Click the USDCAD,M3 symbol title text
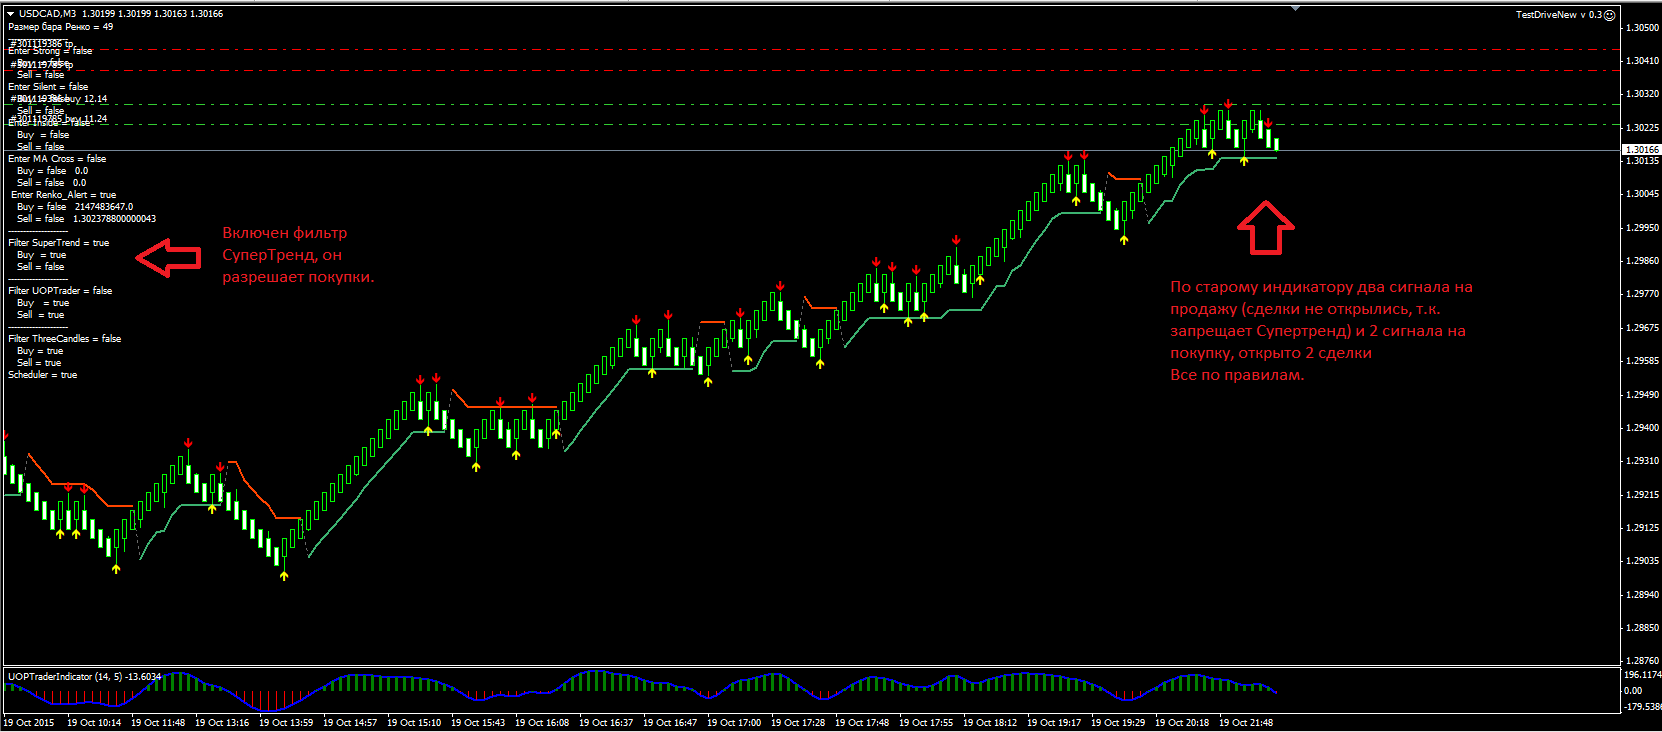Viewport: 1662px width, 732px height. (x=47, y=14)
